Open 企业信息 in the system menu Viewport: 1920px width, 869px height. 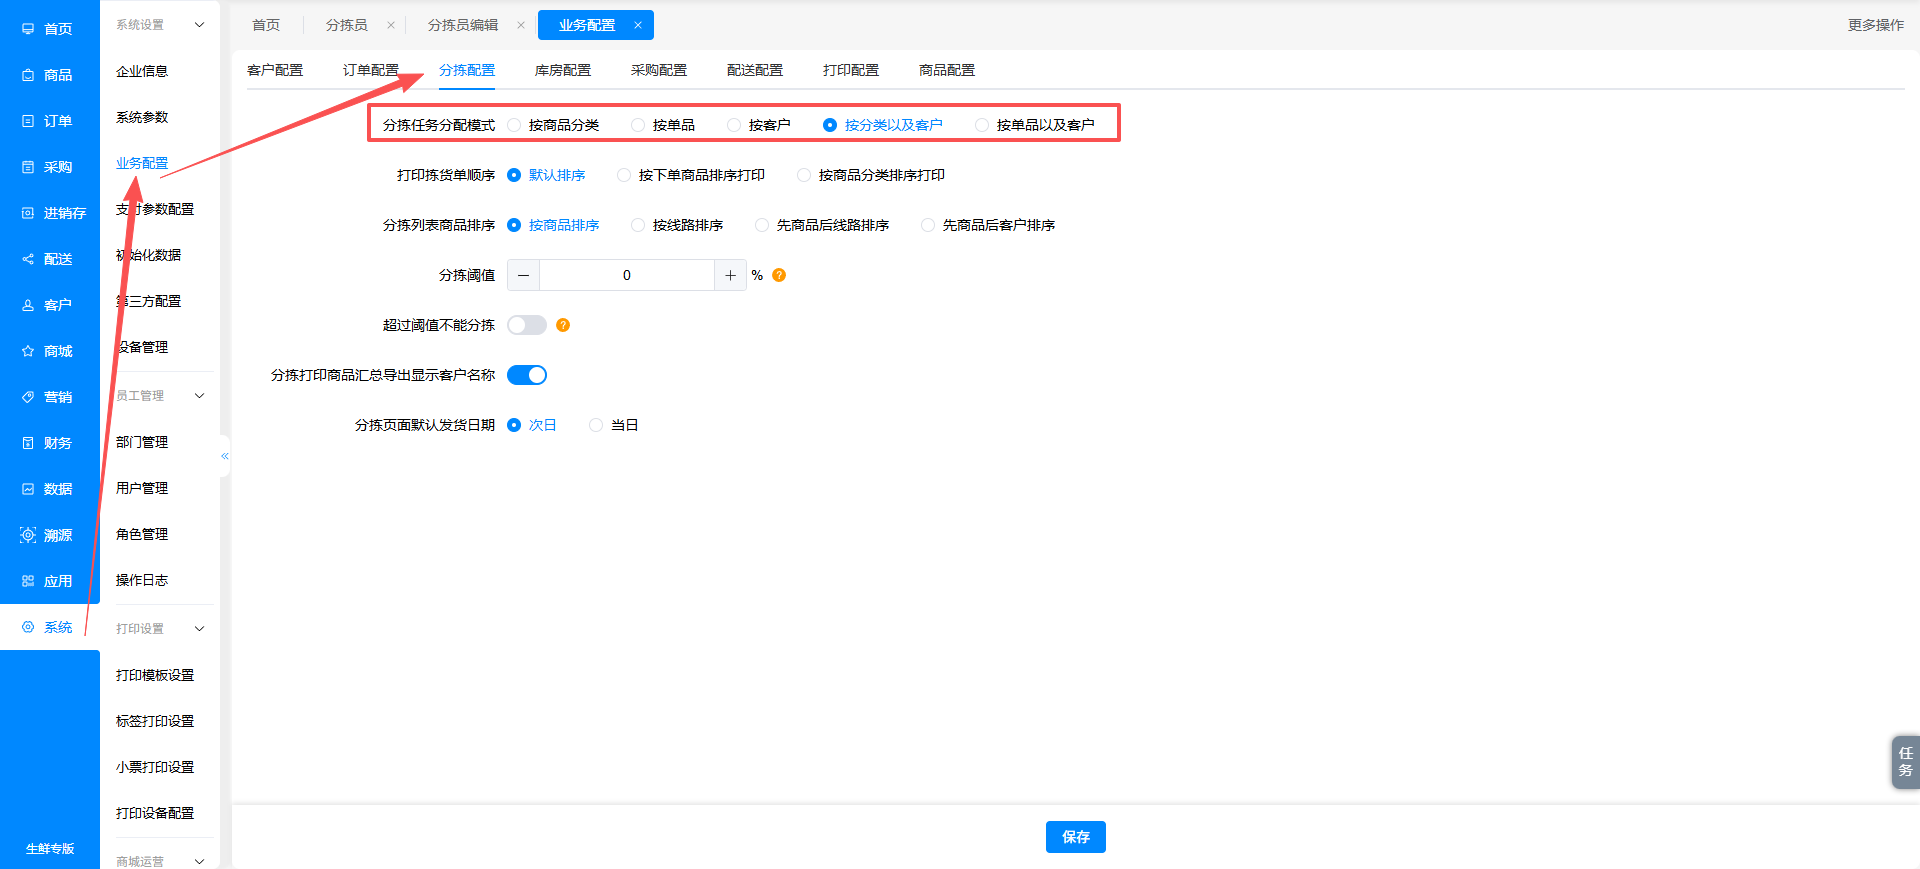[x=142, y=71]
